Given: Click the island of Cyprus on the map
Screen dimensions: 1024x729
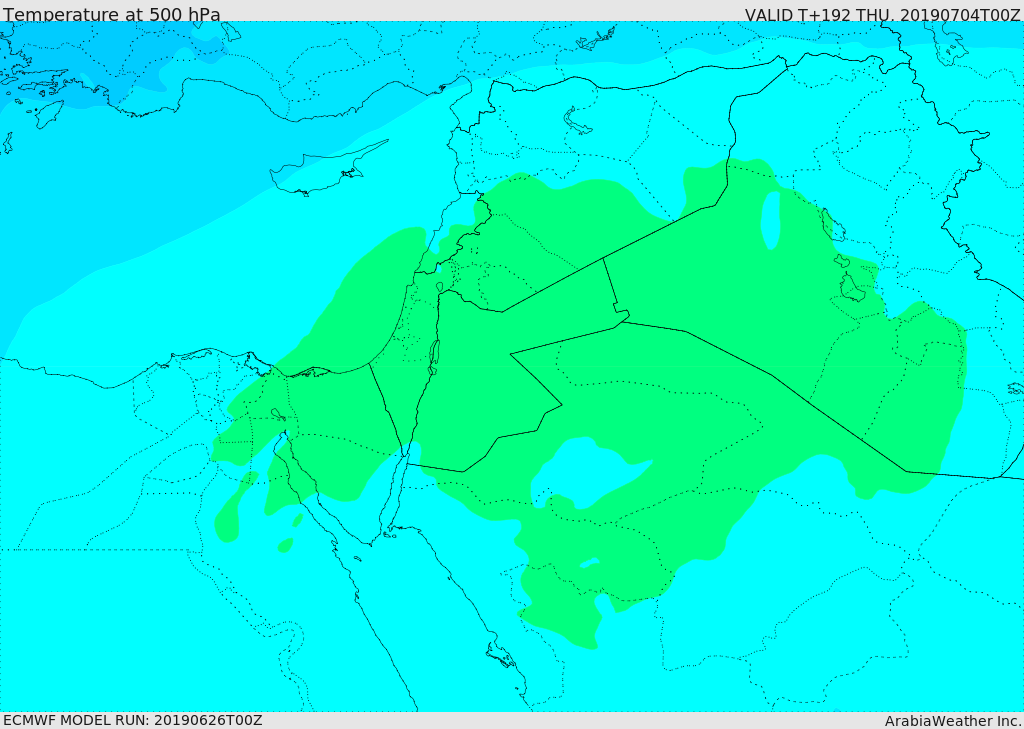Looking at the screenshot, I should coord(325,169).
